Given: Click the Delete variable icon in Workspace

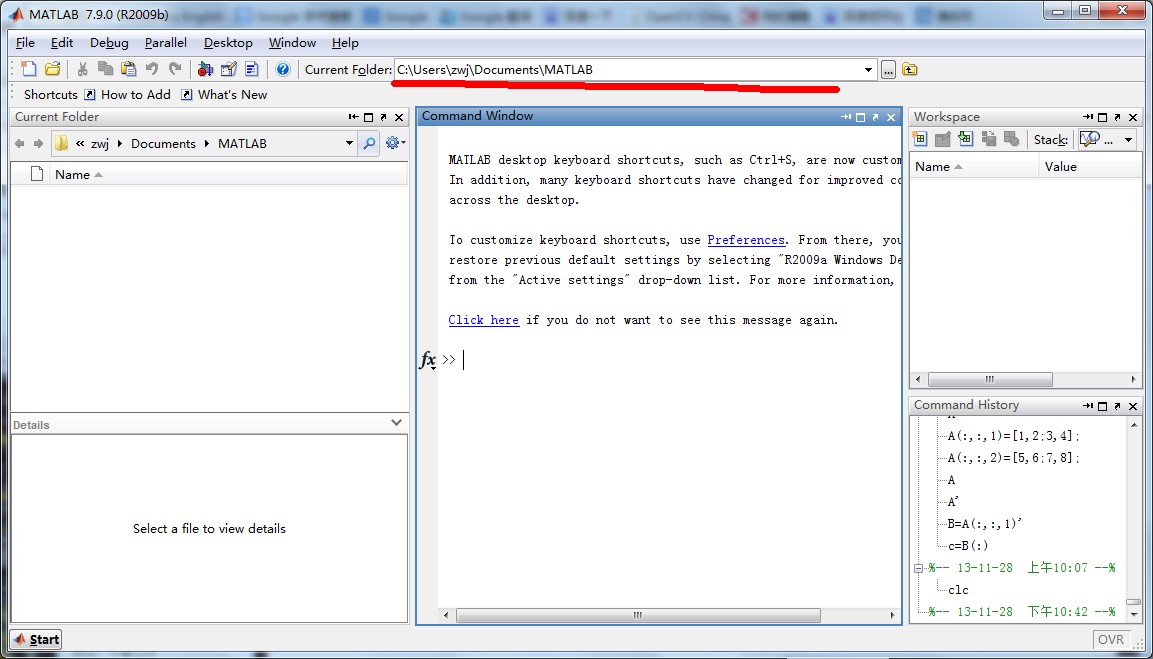Looking at the screenshot, I should pos(1012,139).
